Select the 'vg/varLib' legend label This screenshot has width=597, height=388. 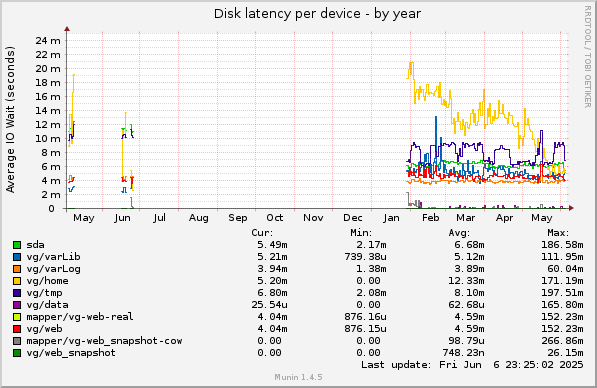(x=53, y=257)
